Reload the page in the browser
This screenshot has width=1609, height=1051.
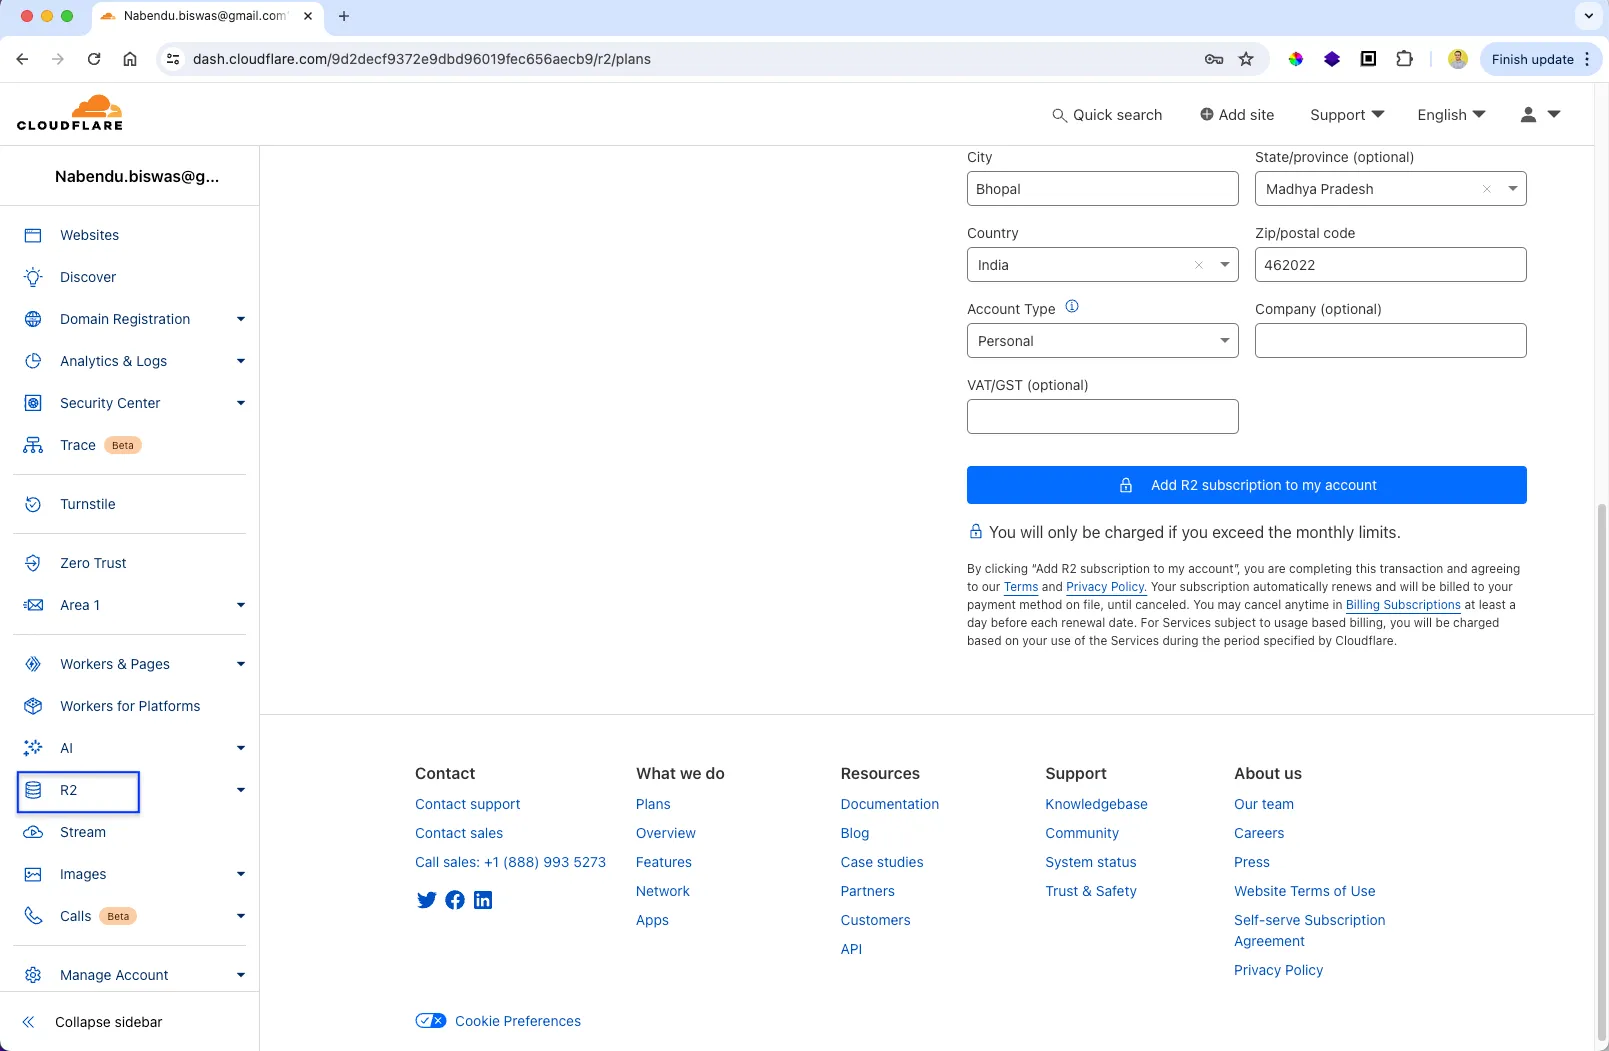click(94, 59)
